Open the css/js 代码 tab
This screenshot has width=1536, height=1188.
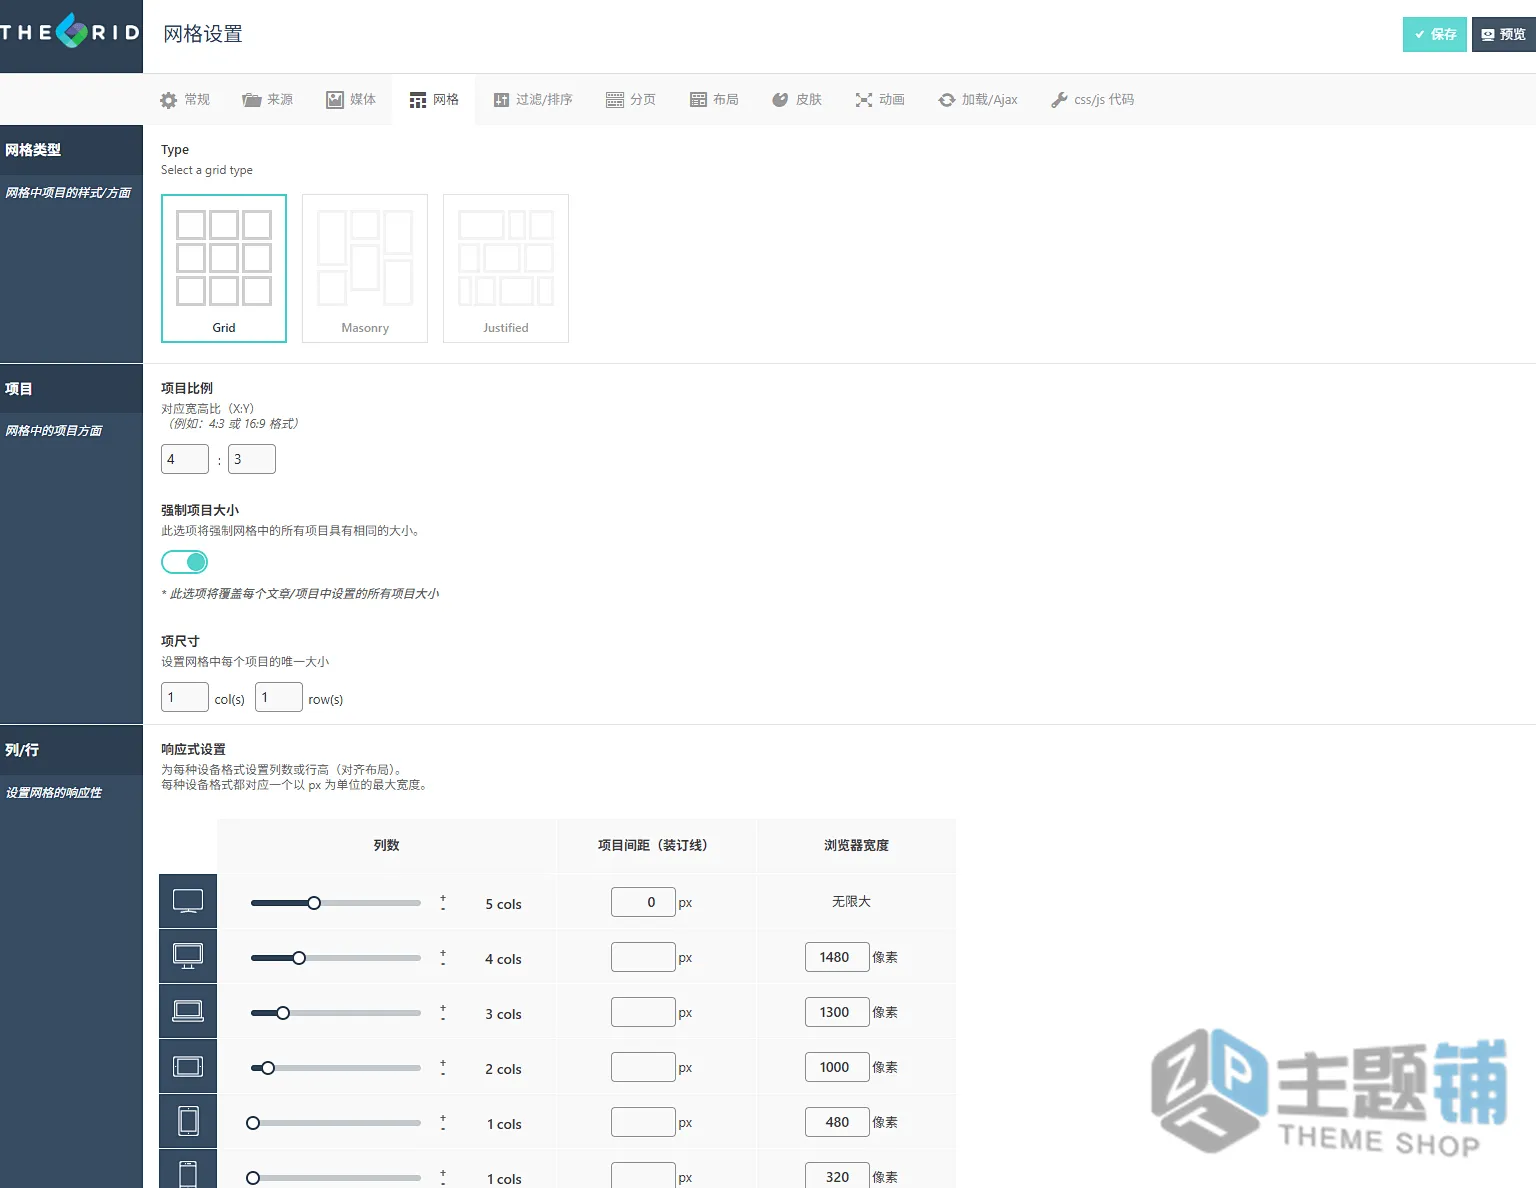tap(1092, 99)
